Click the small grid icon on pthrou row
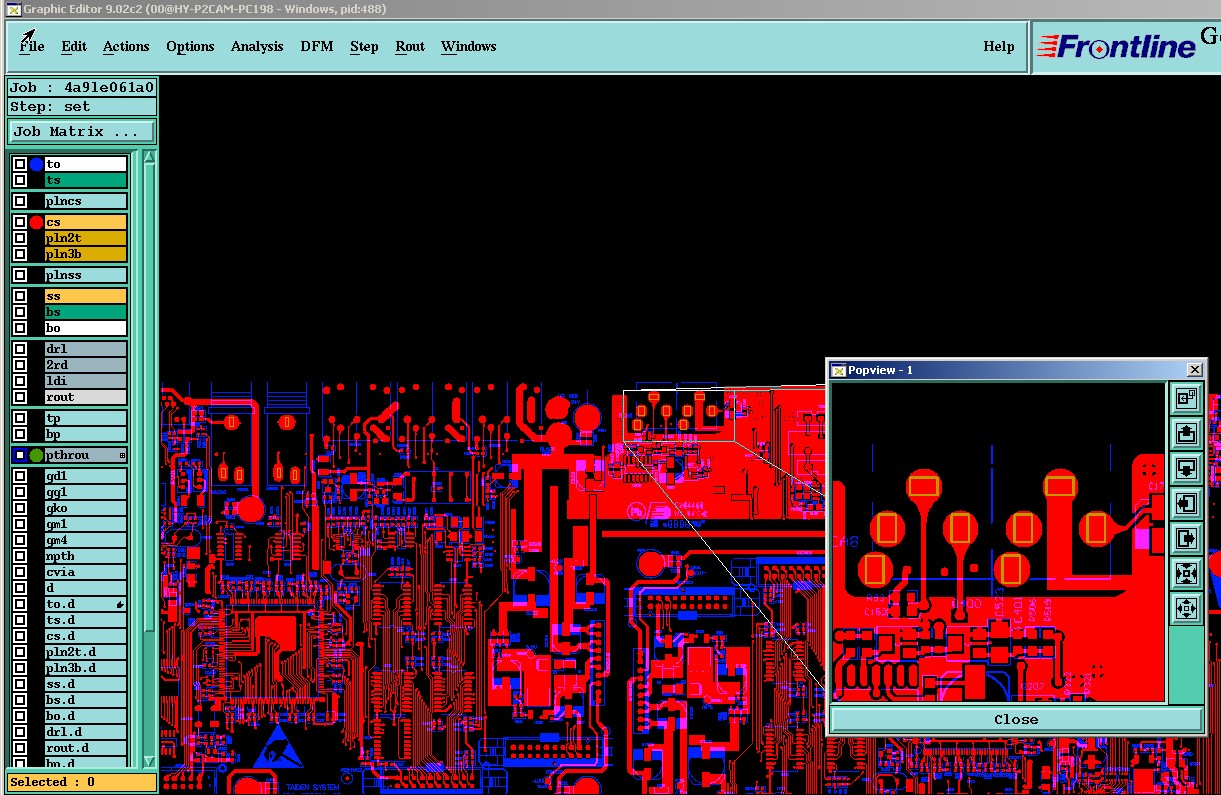Screen dimensions: 1221x795 pyautogui.click(x=122, y=455)
